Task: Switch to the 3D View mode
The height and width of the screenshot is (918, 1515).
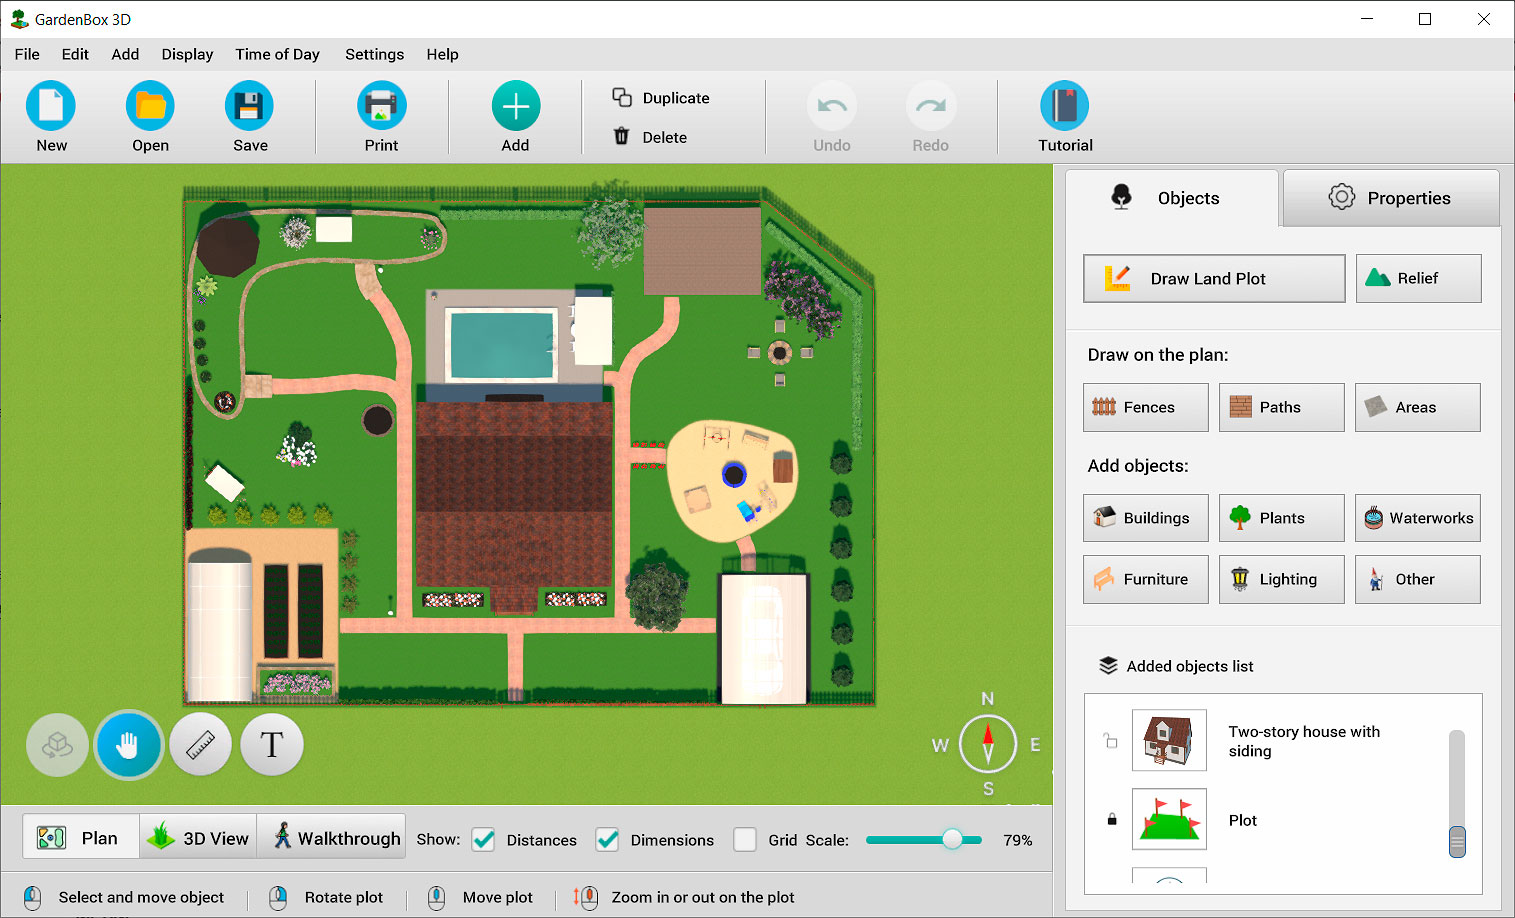Action: (x=197, y=837)
